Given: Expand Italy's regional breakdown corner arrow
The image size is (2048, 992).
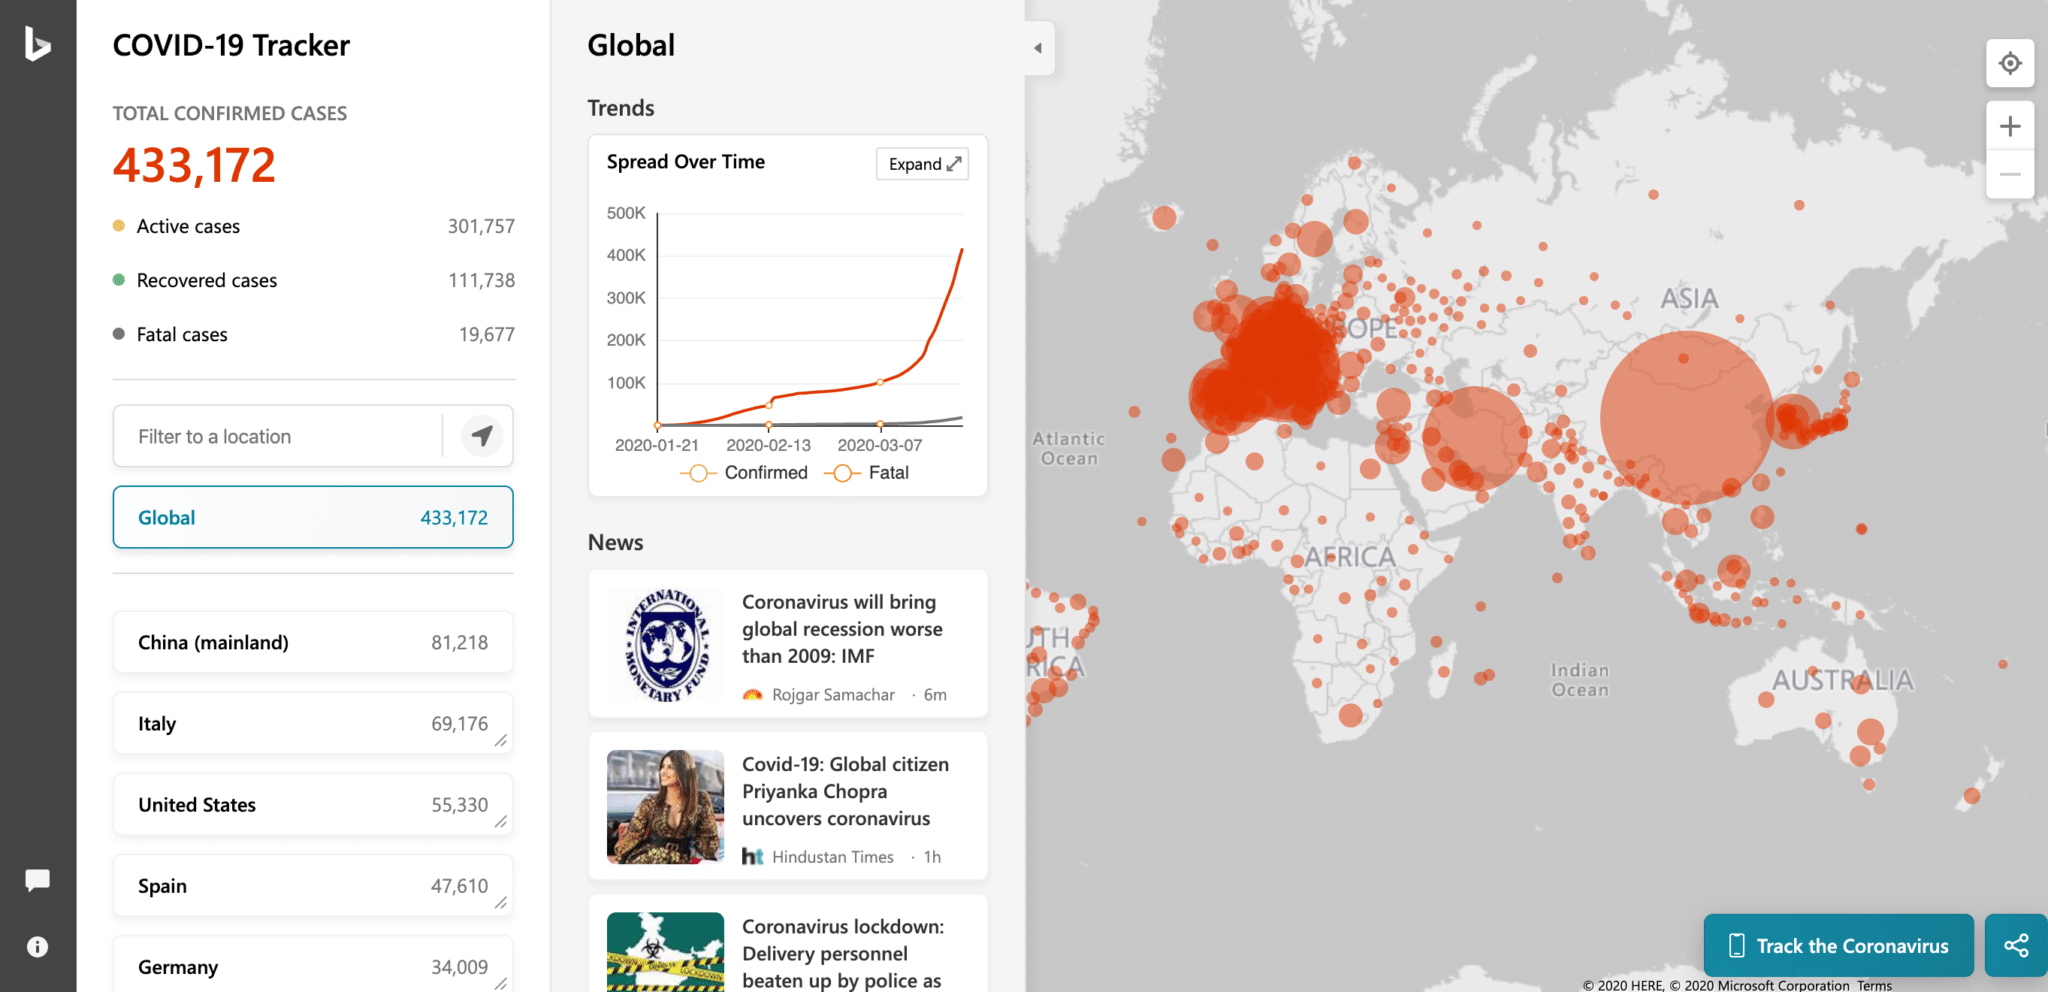Looking at the screenshot, I should pos(500,741).
